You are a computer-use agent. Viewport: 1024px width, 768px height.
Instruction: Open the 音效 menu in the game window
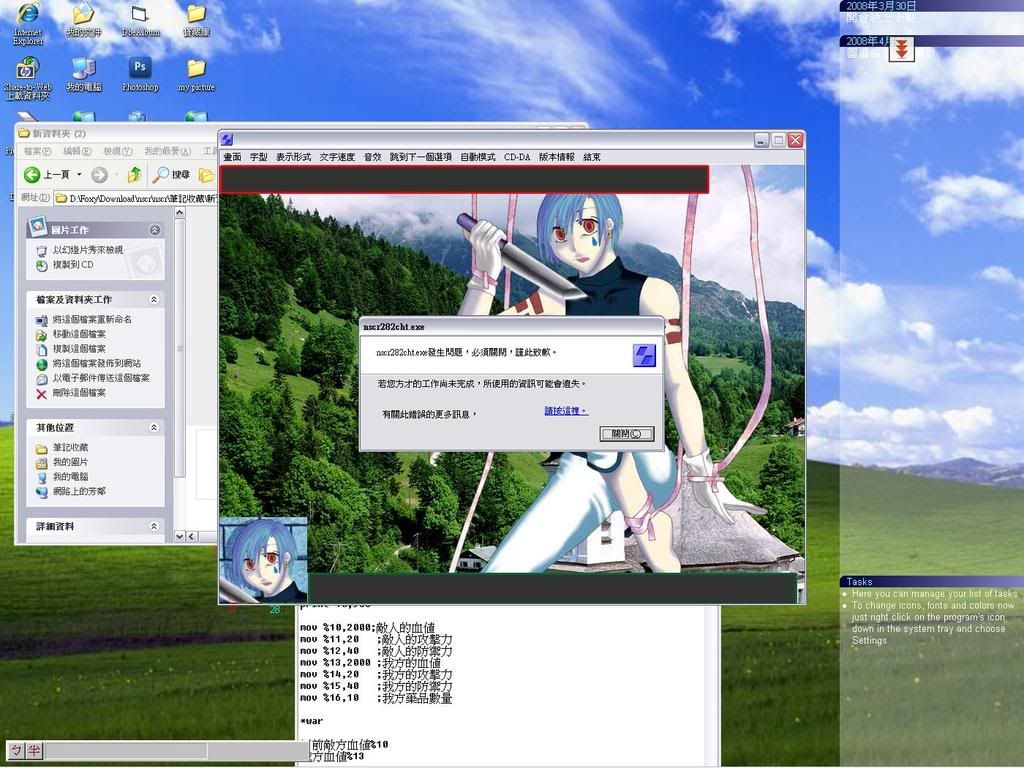tap(372, 157)
